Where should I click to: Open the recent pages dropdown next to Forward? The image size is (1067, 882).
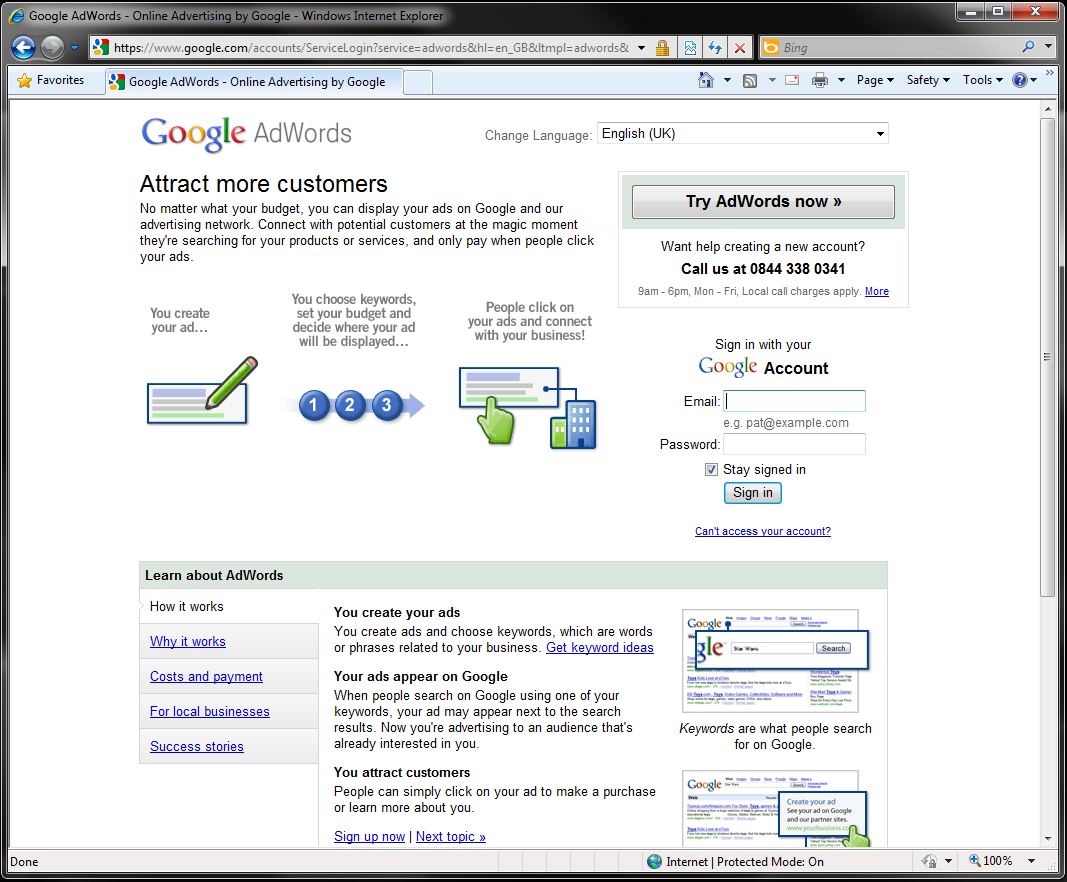pos(74,48)
